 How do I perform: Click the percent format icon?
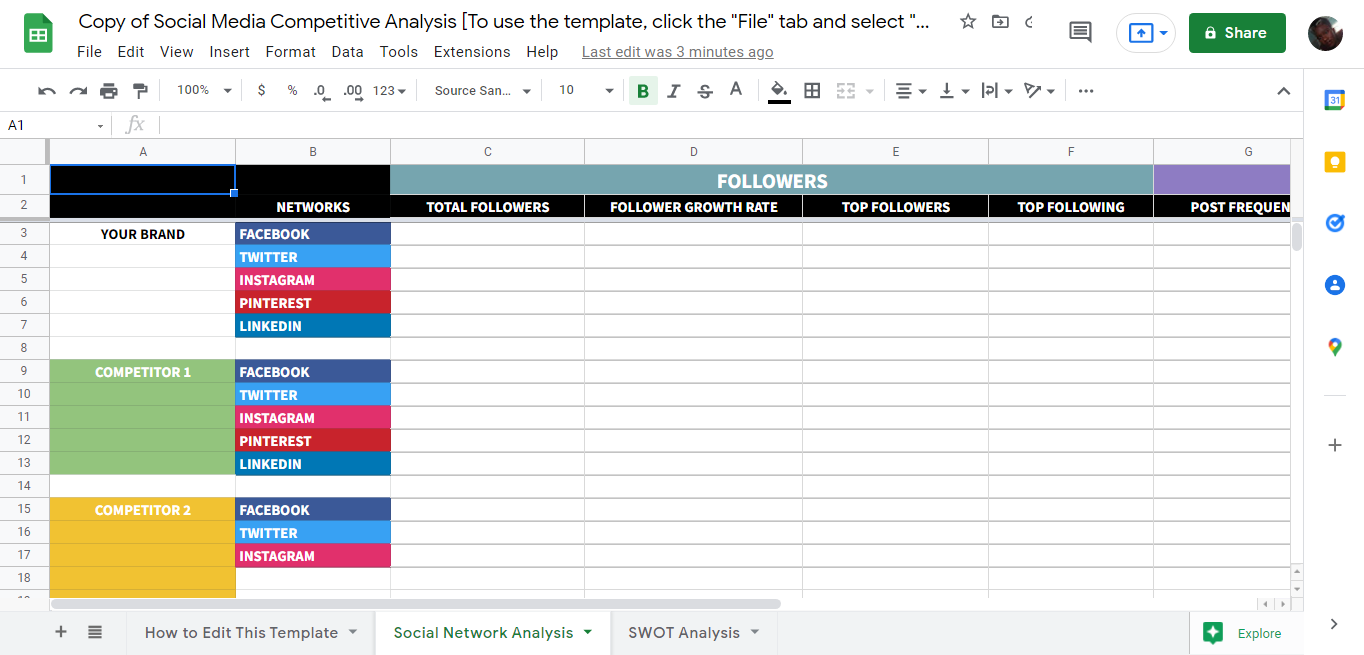(291, 90)
